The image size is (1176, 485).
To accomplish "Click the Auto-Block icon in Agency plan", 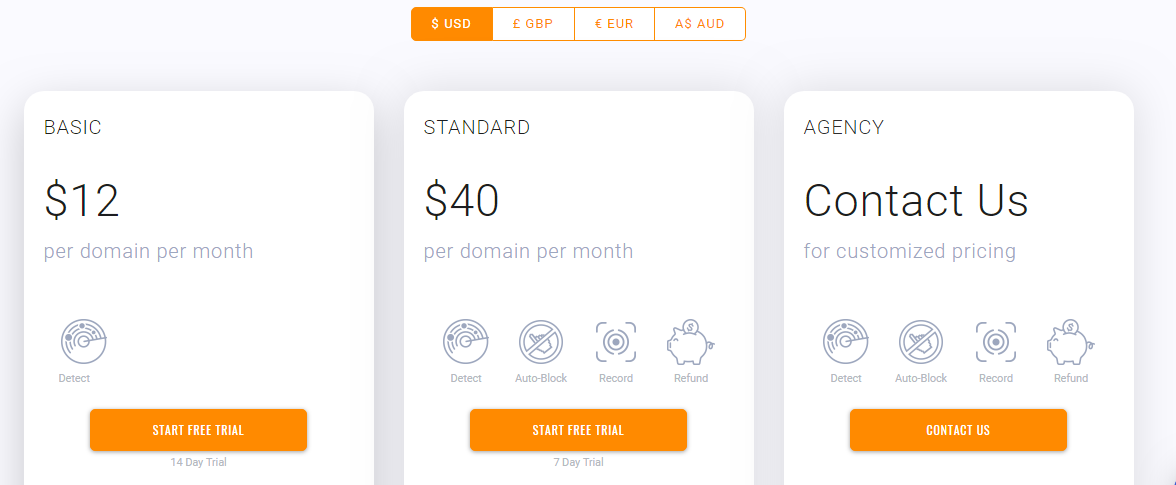I will coord(921,342).
